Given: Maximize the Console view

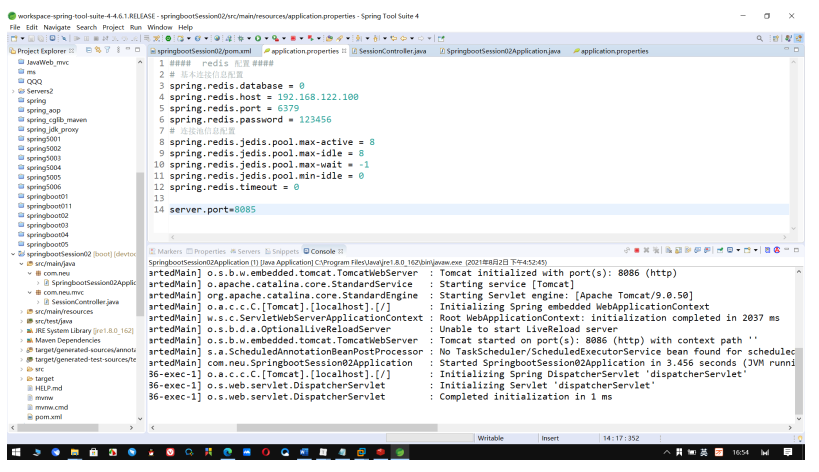Looking at the screenshot, I should click(797, 251).
